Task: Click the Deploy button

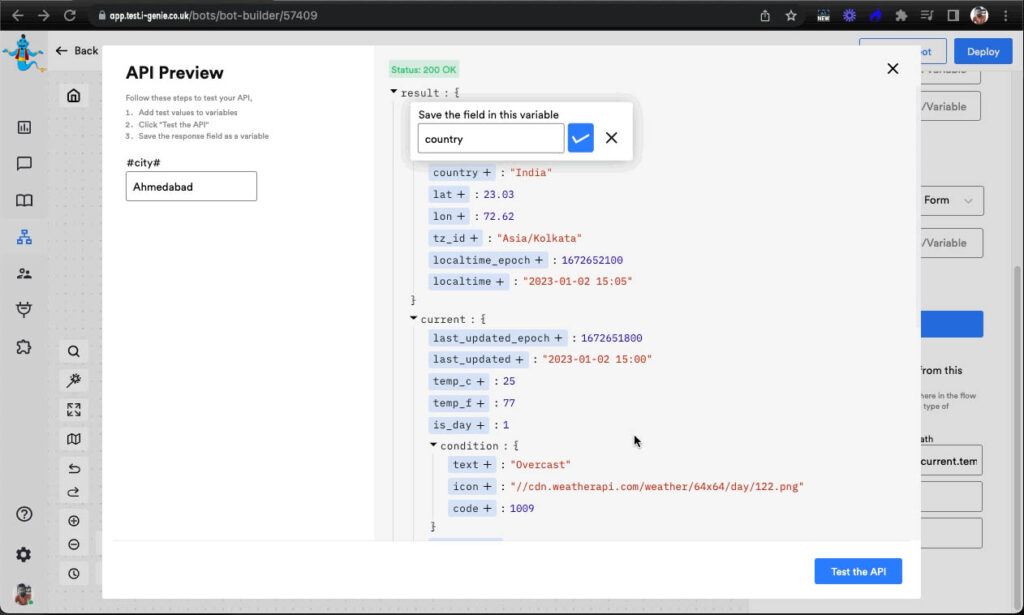Action: (982, 51)
